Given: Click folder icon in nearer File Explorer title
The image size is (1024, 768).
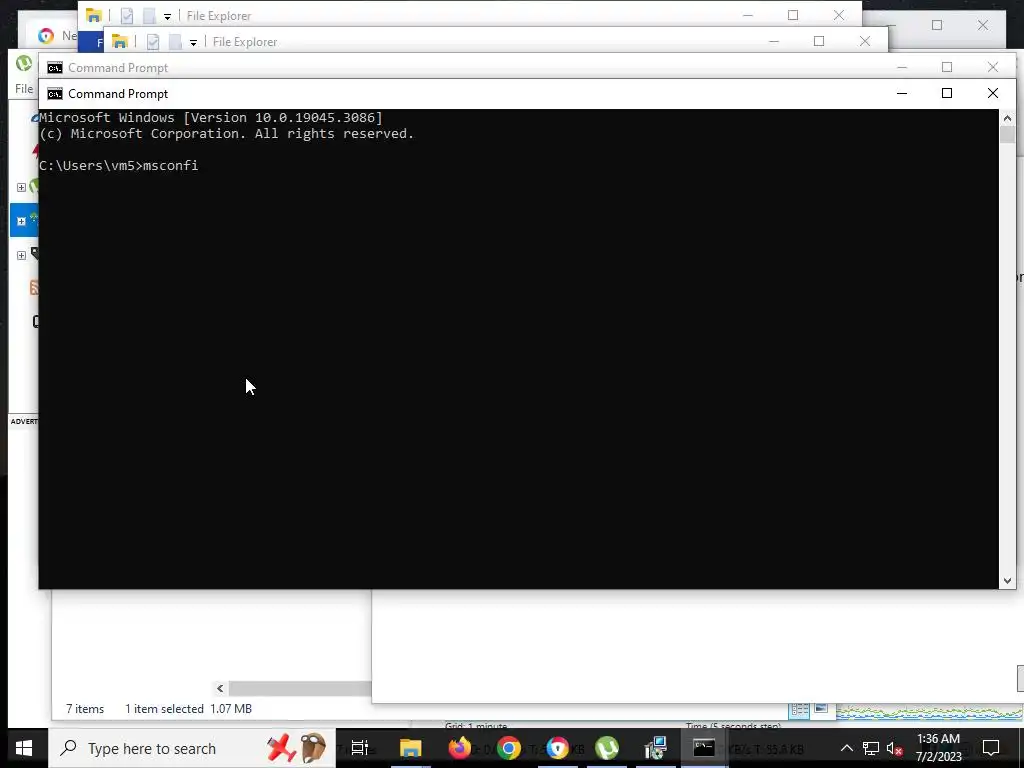Looking at the screenshot, I should pos(120,41).
